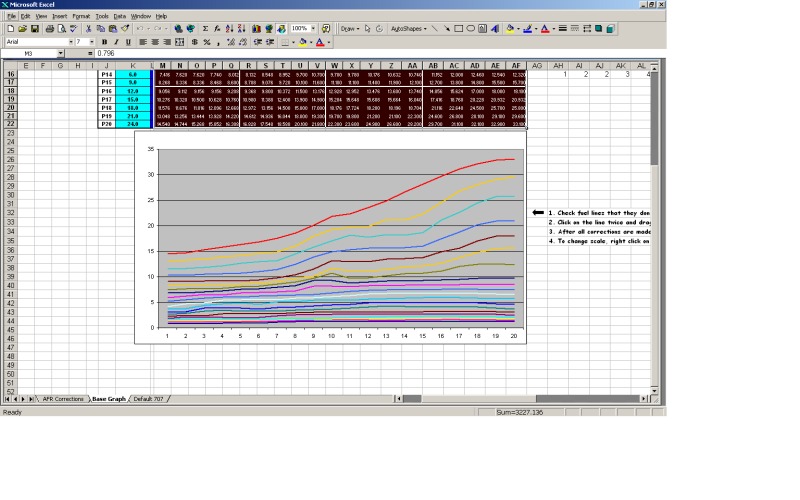This screenshot has height=500, width=800.
Task: Apply currency style format
Action: coord(194,42)
